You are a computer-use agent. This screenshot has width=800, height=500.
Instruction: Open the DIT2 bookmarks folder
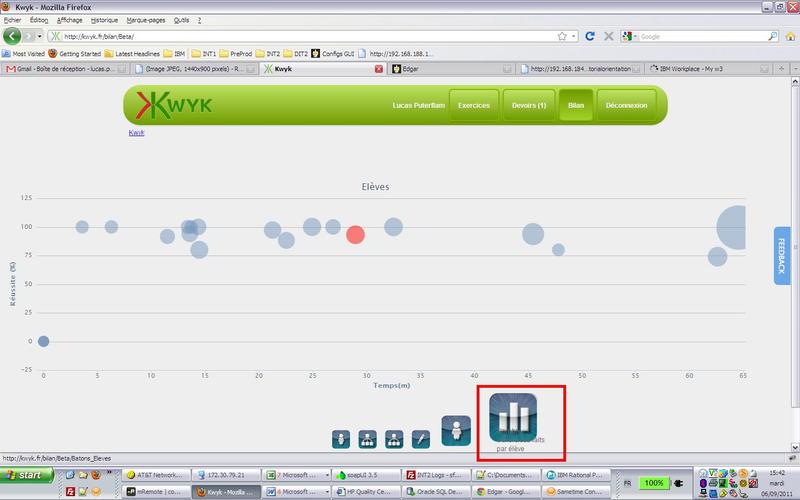(x=296, y=54)
